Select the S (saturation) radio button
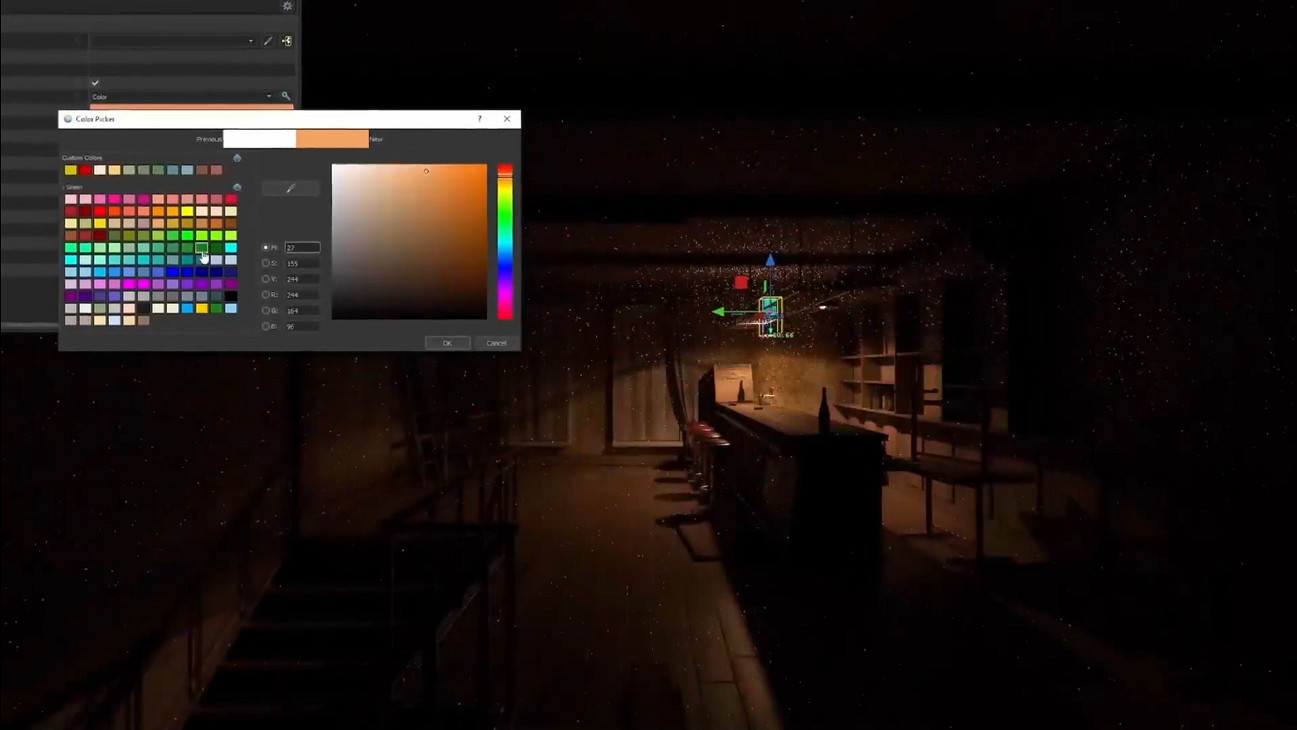The image size is (1297, 730). coord(266,263)
